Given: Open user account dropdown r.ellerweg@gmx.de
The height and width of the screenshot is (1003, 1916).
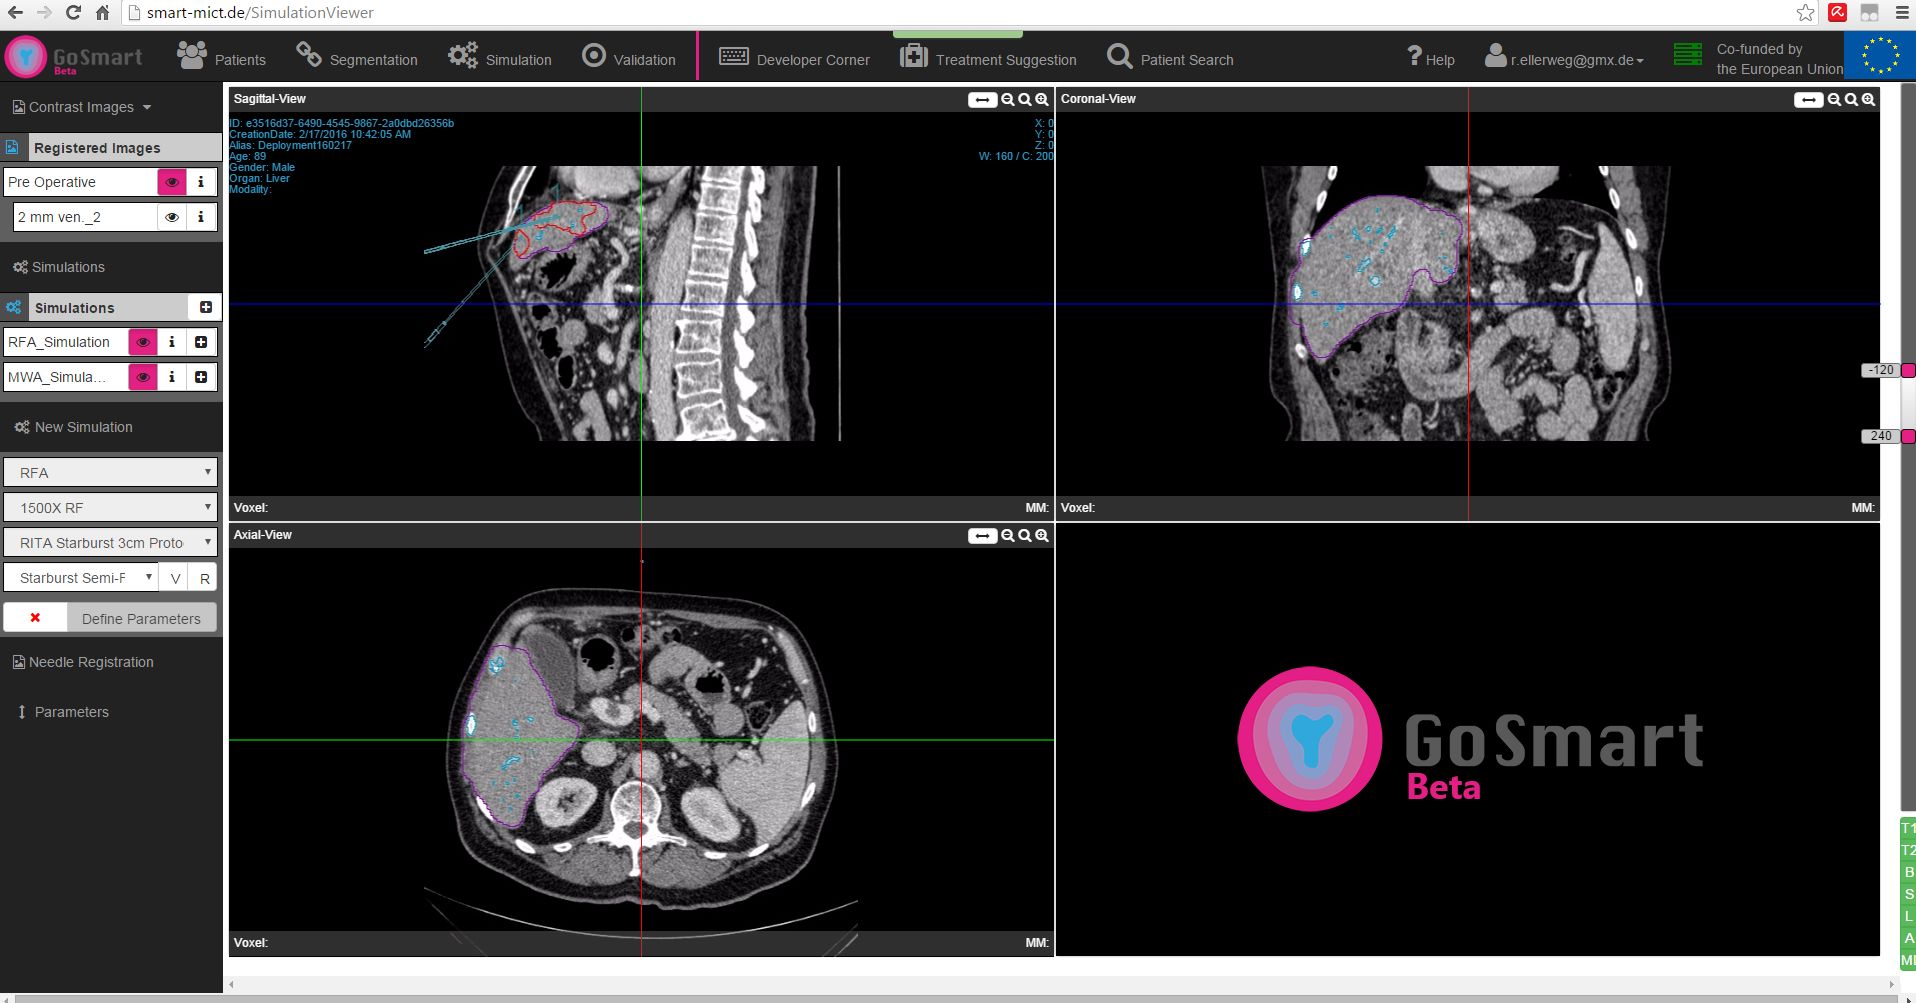Looking at the screenshot, I should click(1564, 58).
